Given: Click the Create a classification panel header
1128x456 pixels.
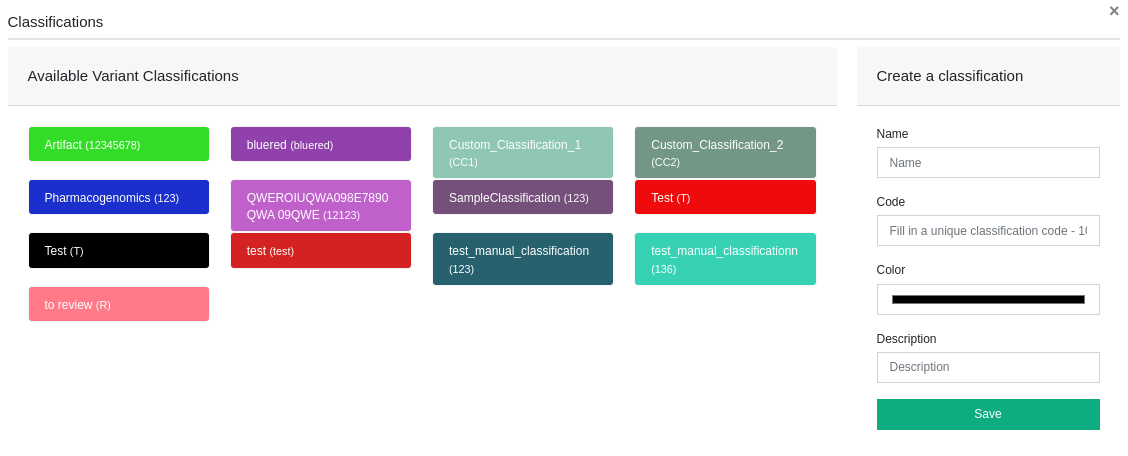Looking at the screenshot, I should pos(987,76).
